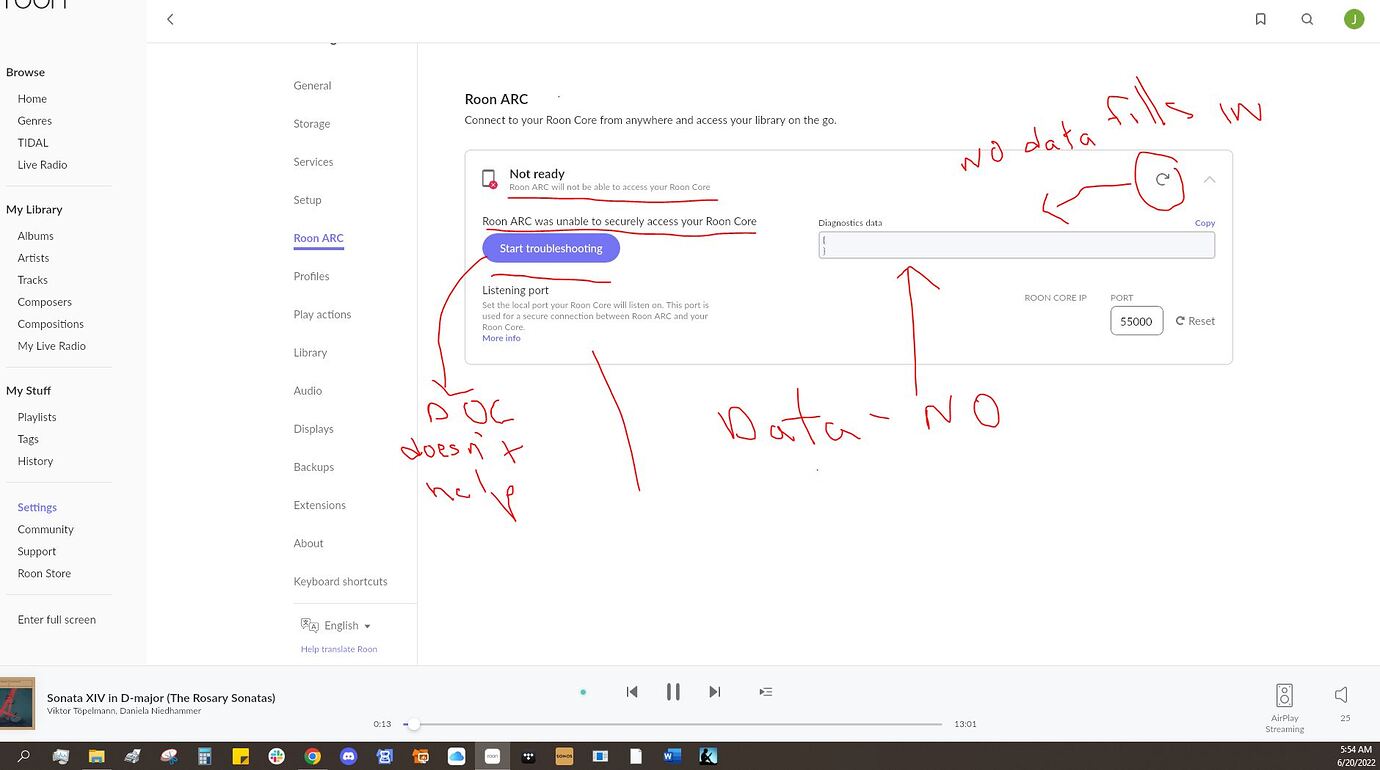The height and width of the screenshot is (770, 1380).
Task: Open the user profile avatar
Action: 1353,19
